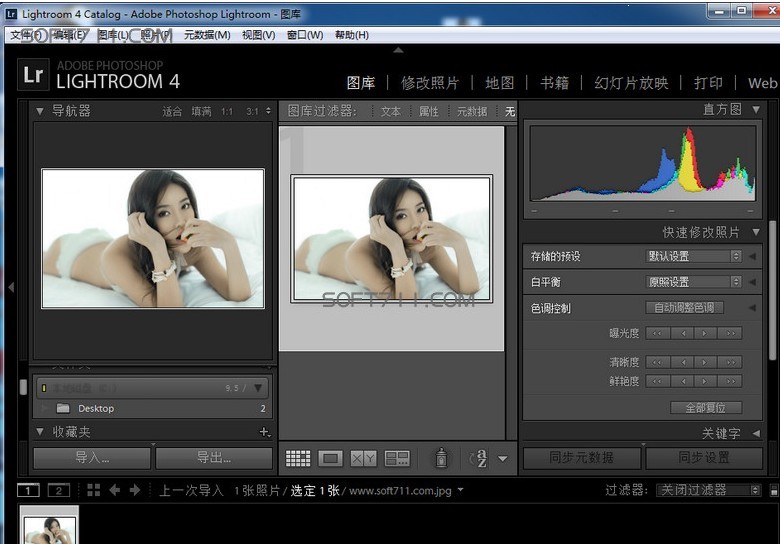780x544 pixels.
Task: Collapse the Collections 收藏夹 panel
Action: (39, 432)
